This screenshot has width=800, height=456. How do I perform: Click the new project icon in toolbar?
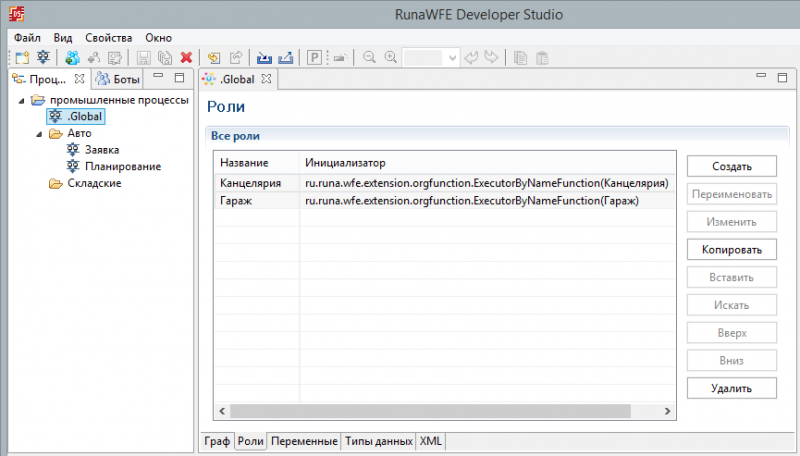tap(22, 58)
